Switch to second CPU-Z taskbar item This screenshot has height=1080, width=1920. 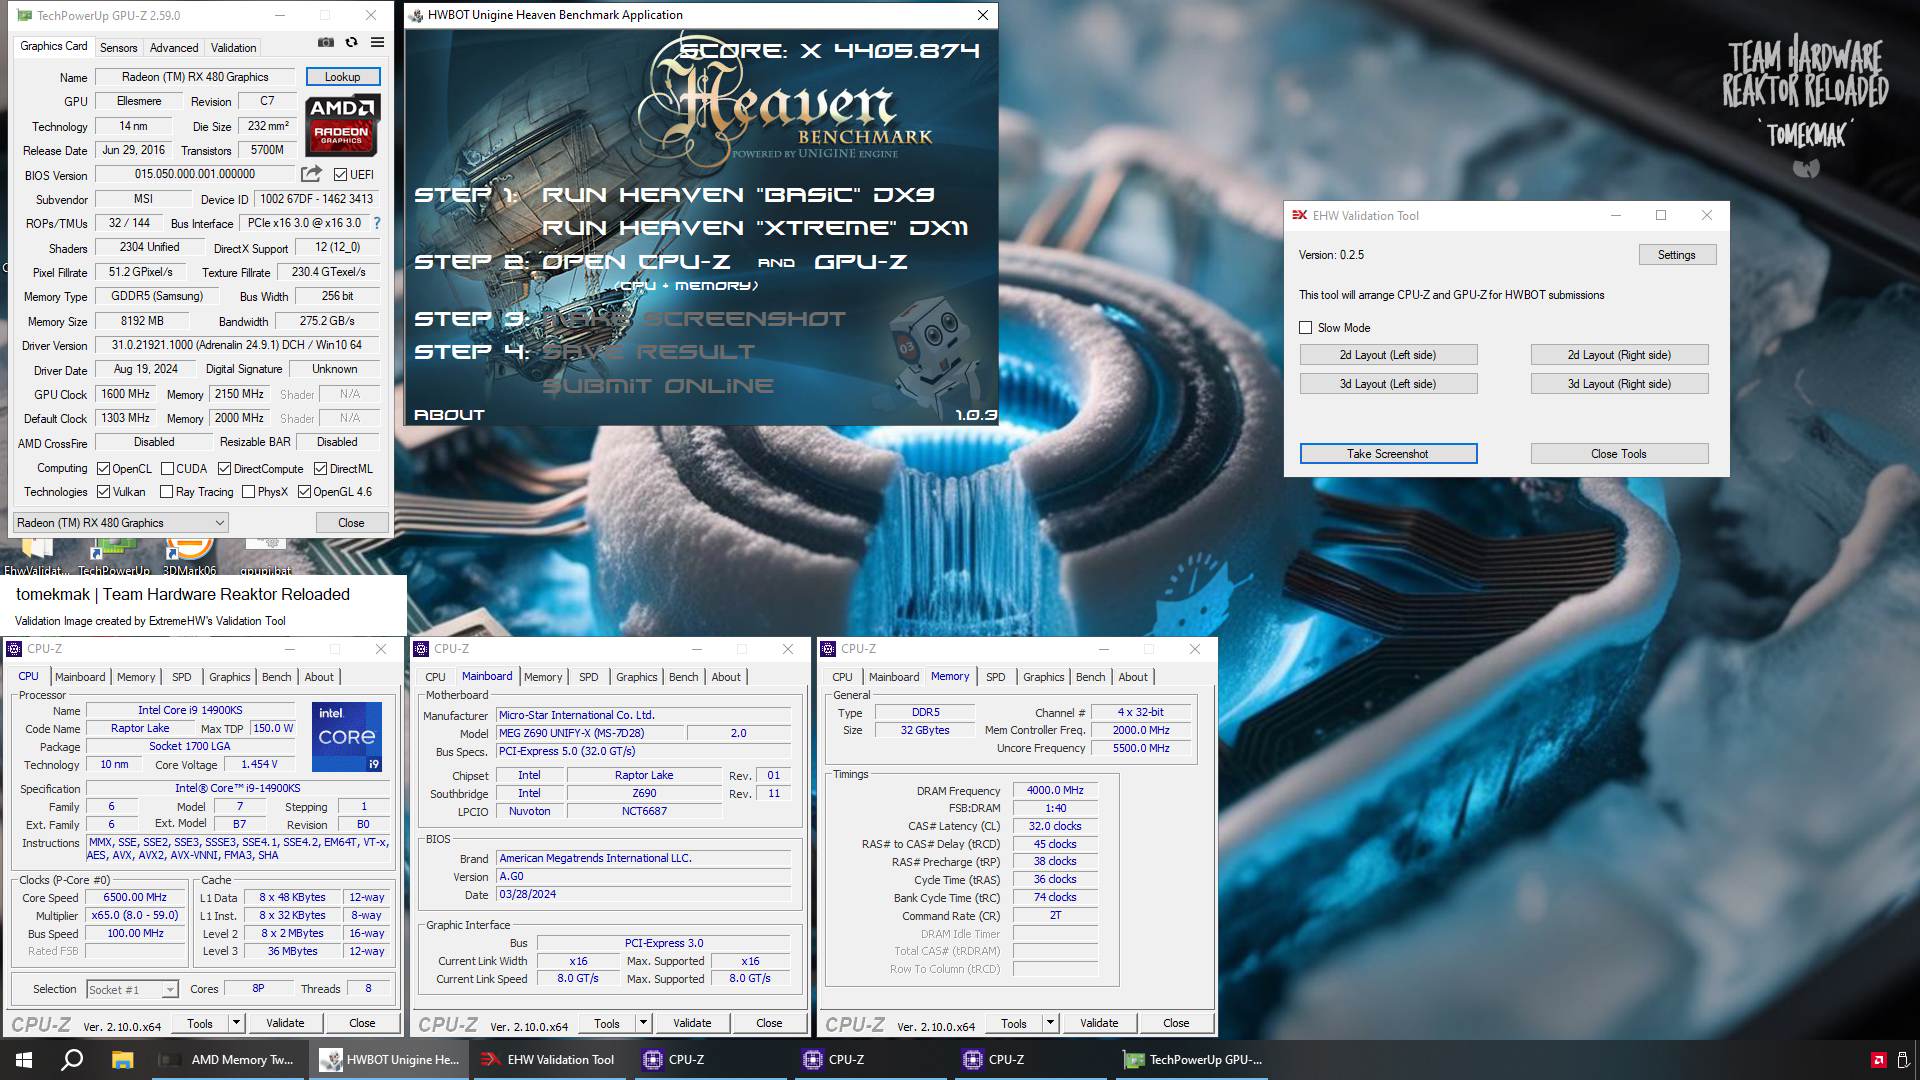point(870,1060)
